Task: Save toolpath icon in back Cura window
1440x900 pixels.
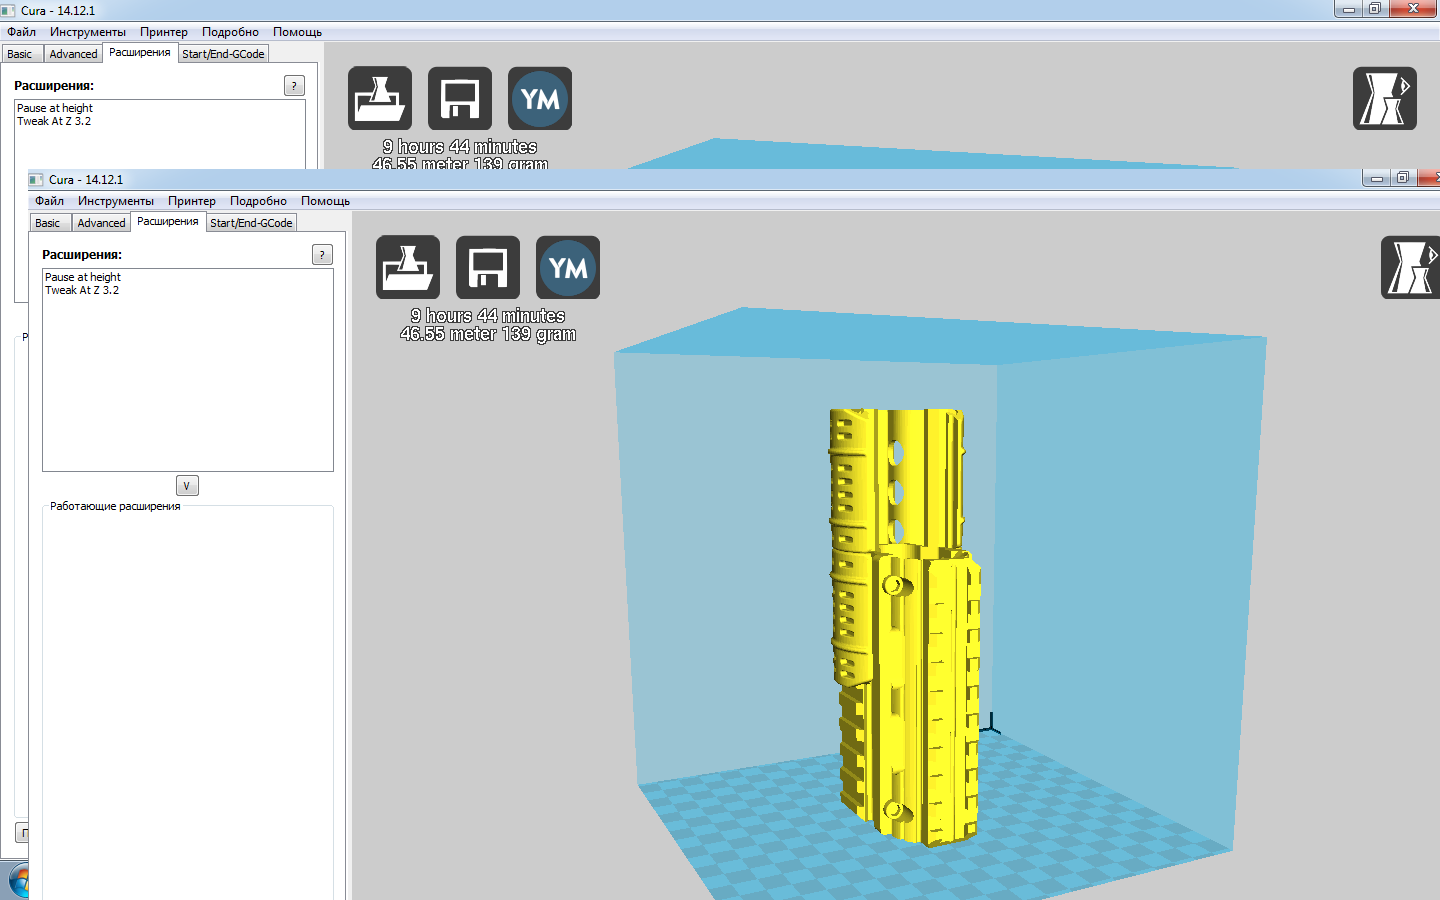Action: [x=460, y=98]
